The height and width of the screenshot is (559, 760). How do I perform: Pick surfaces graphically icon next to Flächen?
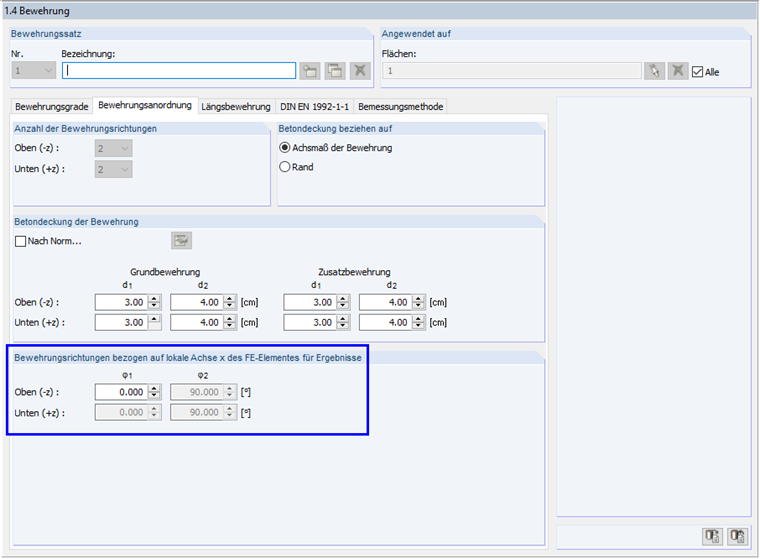[654, 71]
